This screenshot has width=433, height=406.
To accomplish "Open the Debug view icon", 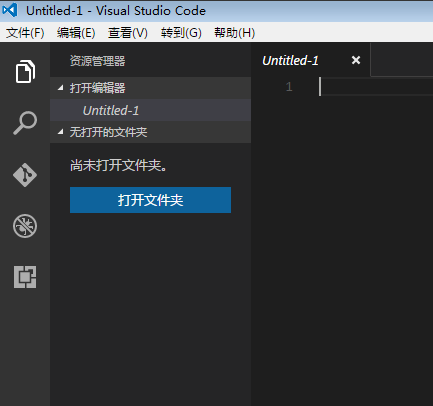I will click(25, 226).
